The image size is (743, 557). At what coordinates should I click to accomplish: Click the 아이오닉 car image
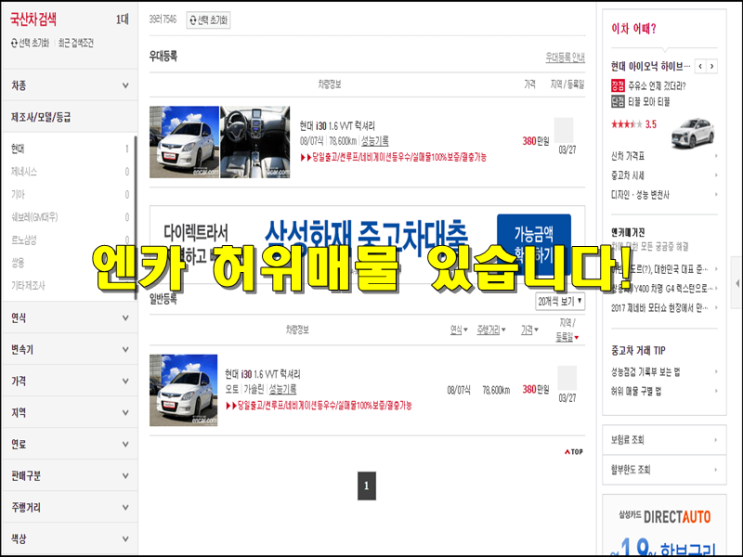pos(692,133)
